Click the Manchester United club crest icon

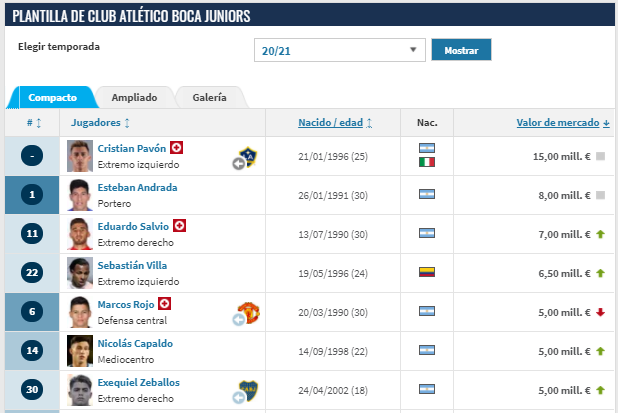[248, 313]
